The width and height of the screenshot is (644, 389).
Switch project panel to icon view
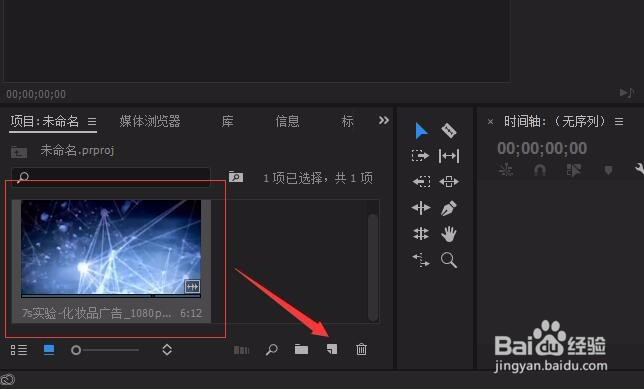click(x=49, y=350)
